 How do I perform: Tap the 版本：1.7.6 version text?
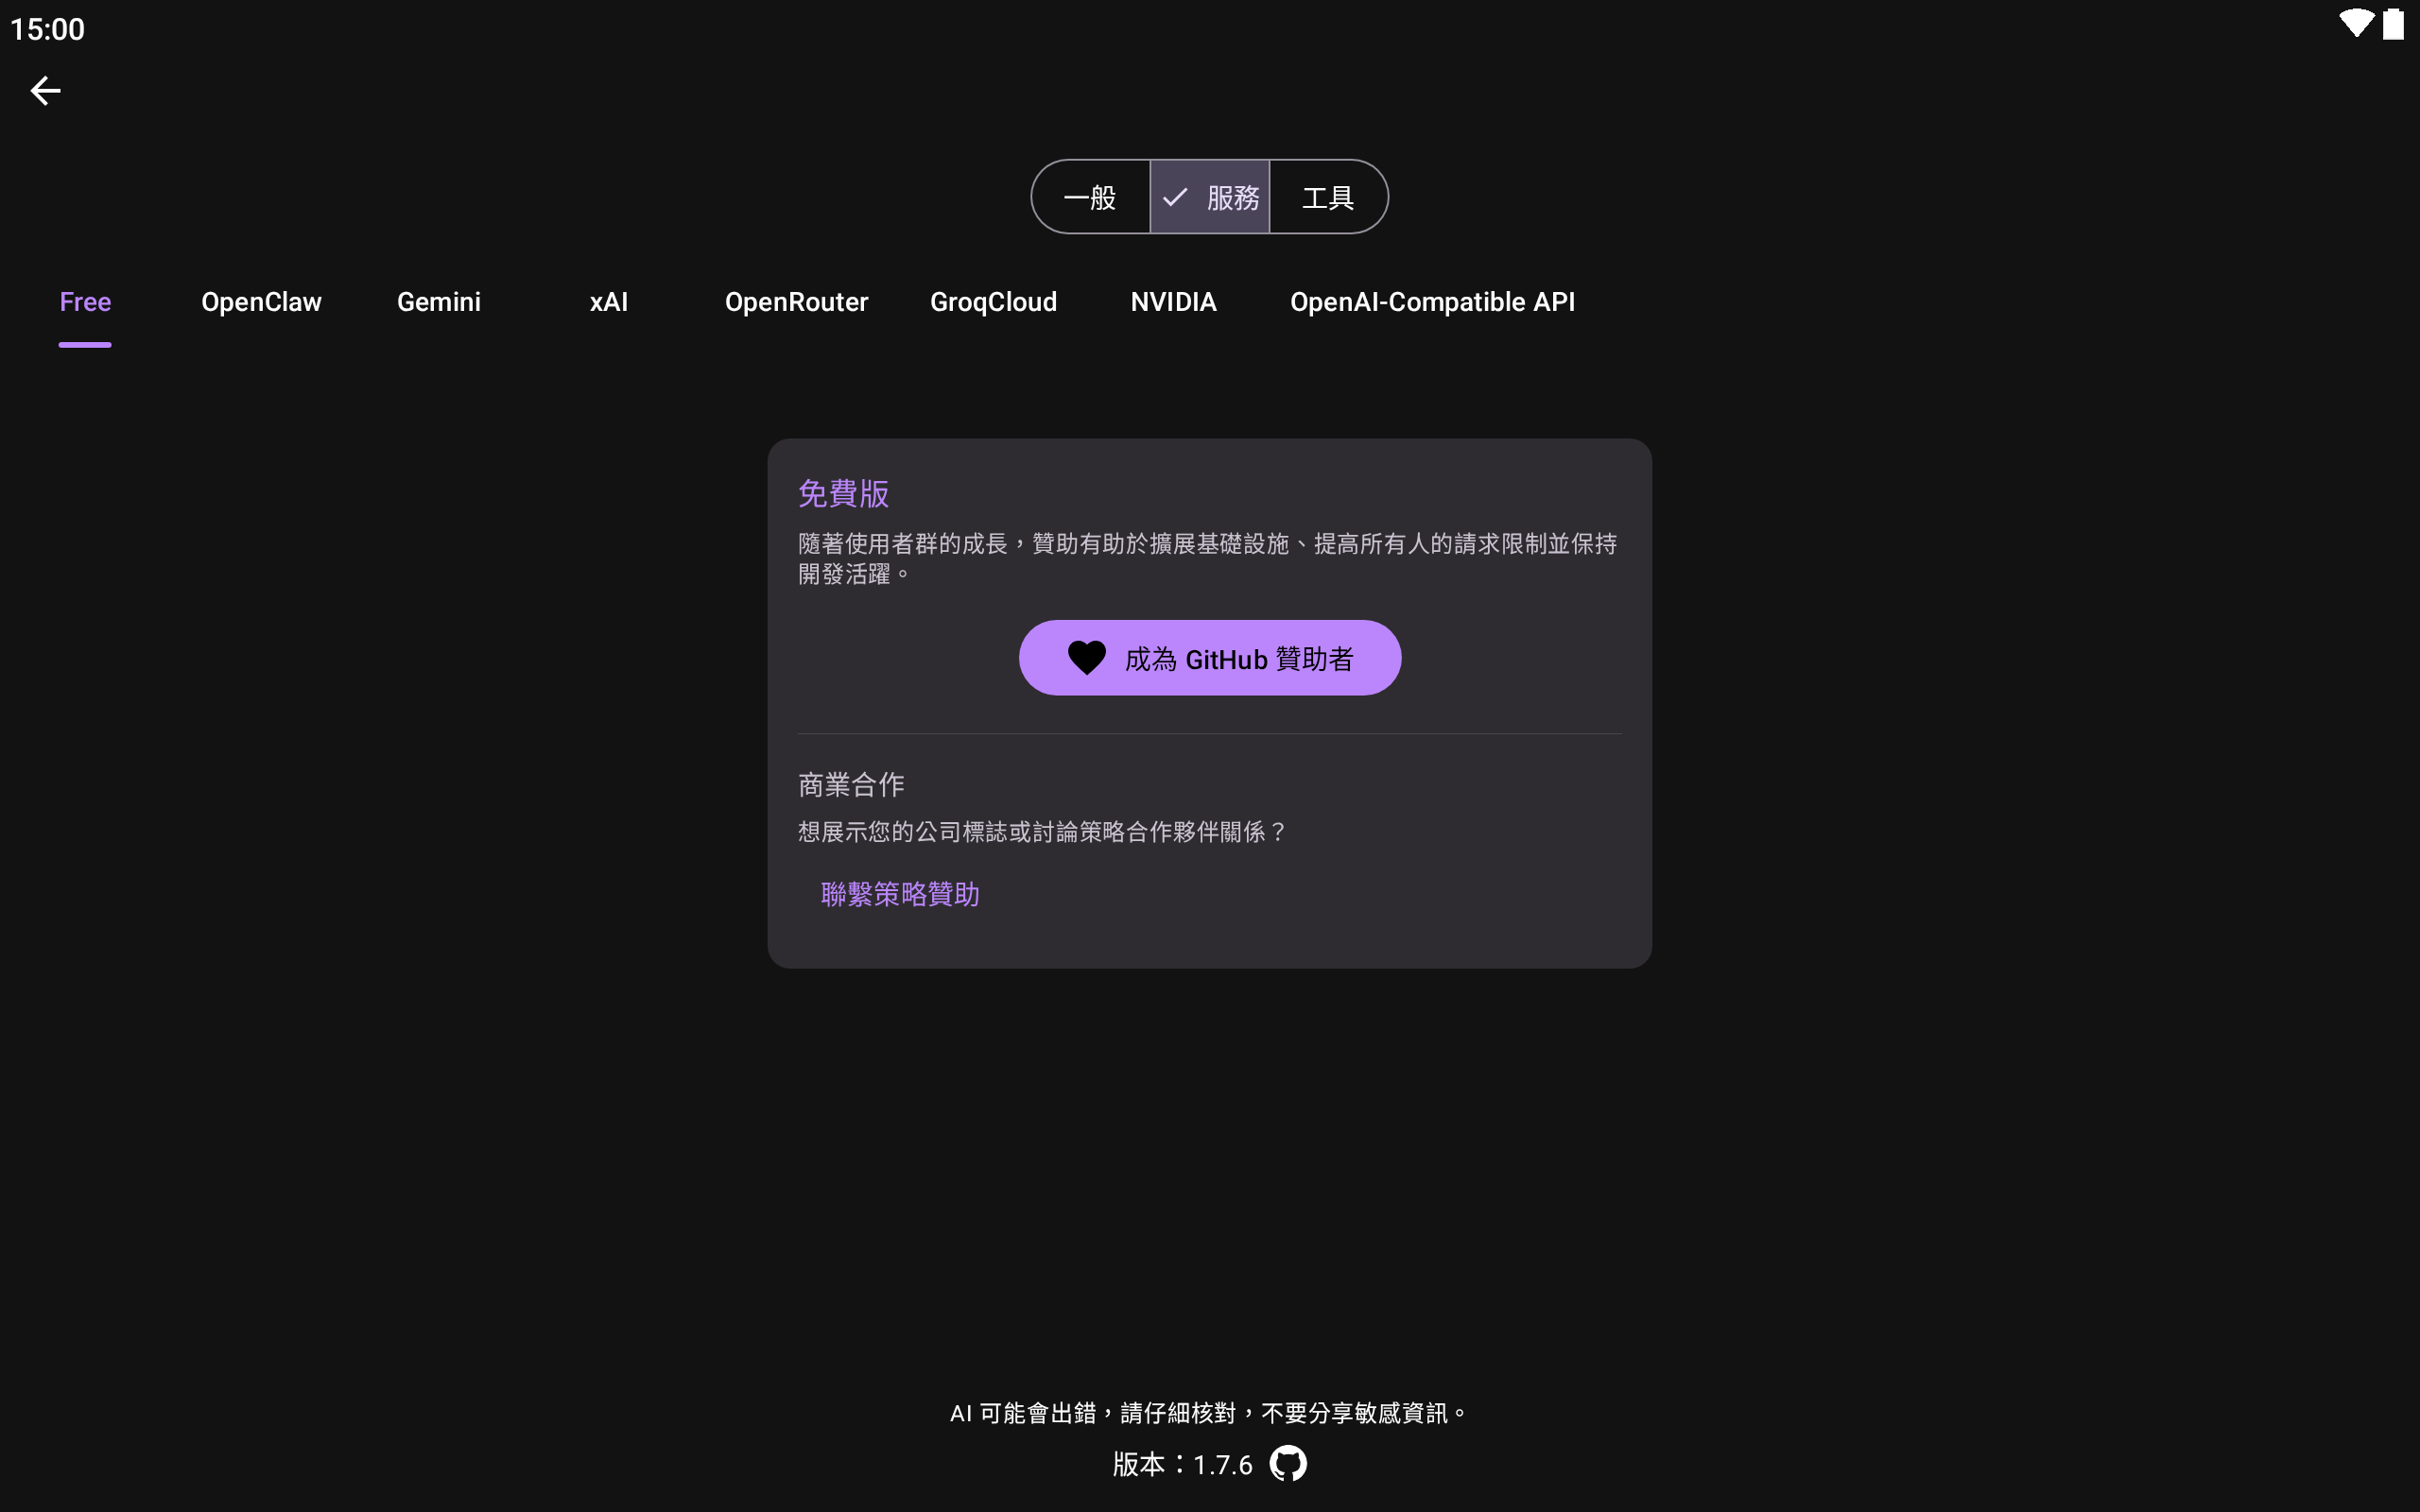tap(1182, 1464)
